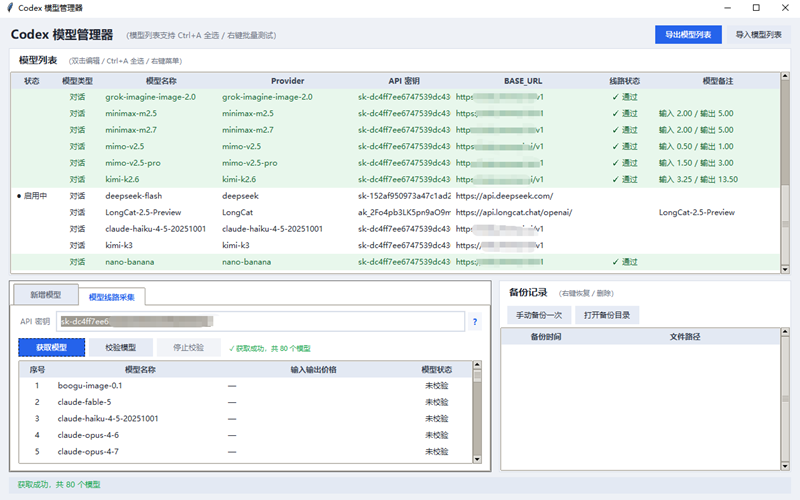Select the LongCat-2.5-Preview model name cell
This screenshot has width=800, height=500.
(143, 212)
